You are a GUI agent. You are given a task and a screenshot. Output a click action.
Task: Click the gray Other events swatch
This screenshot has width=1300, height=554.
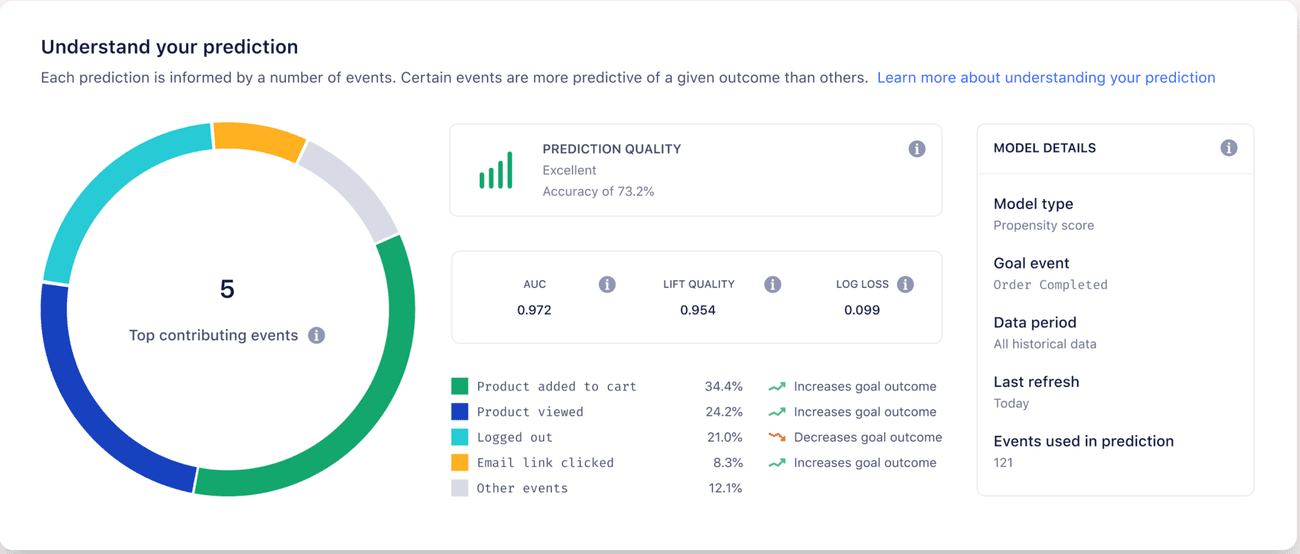460,488
